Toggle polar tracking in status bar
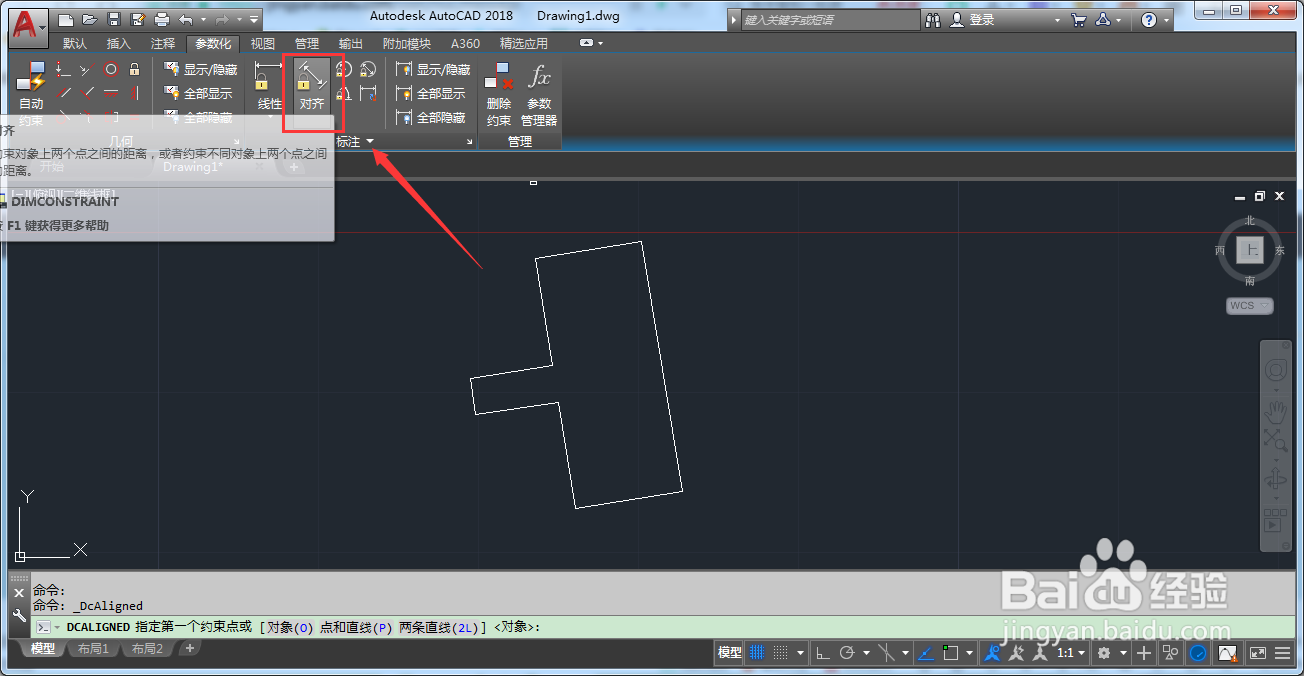Viewport: 1304px width, 676px height. click(847, 653)
